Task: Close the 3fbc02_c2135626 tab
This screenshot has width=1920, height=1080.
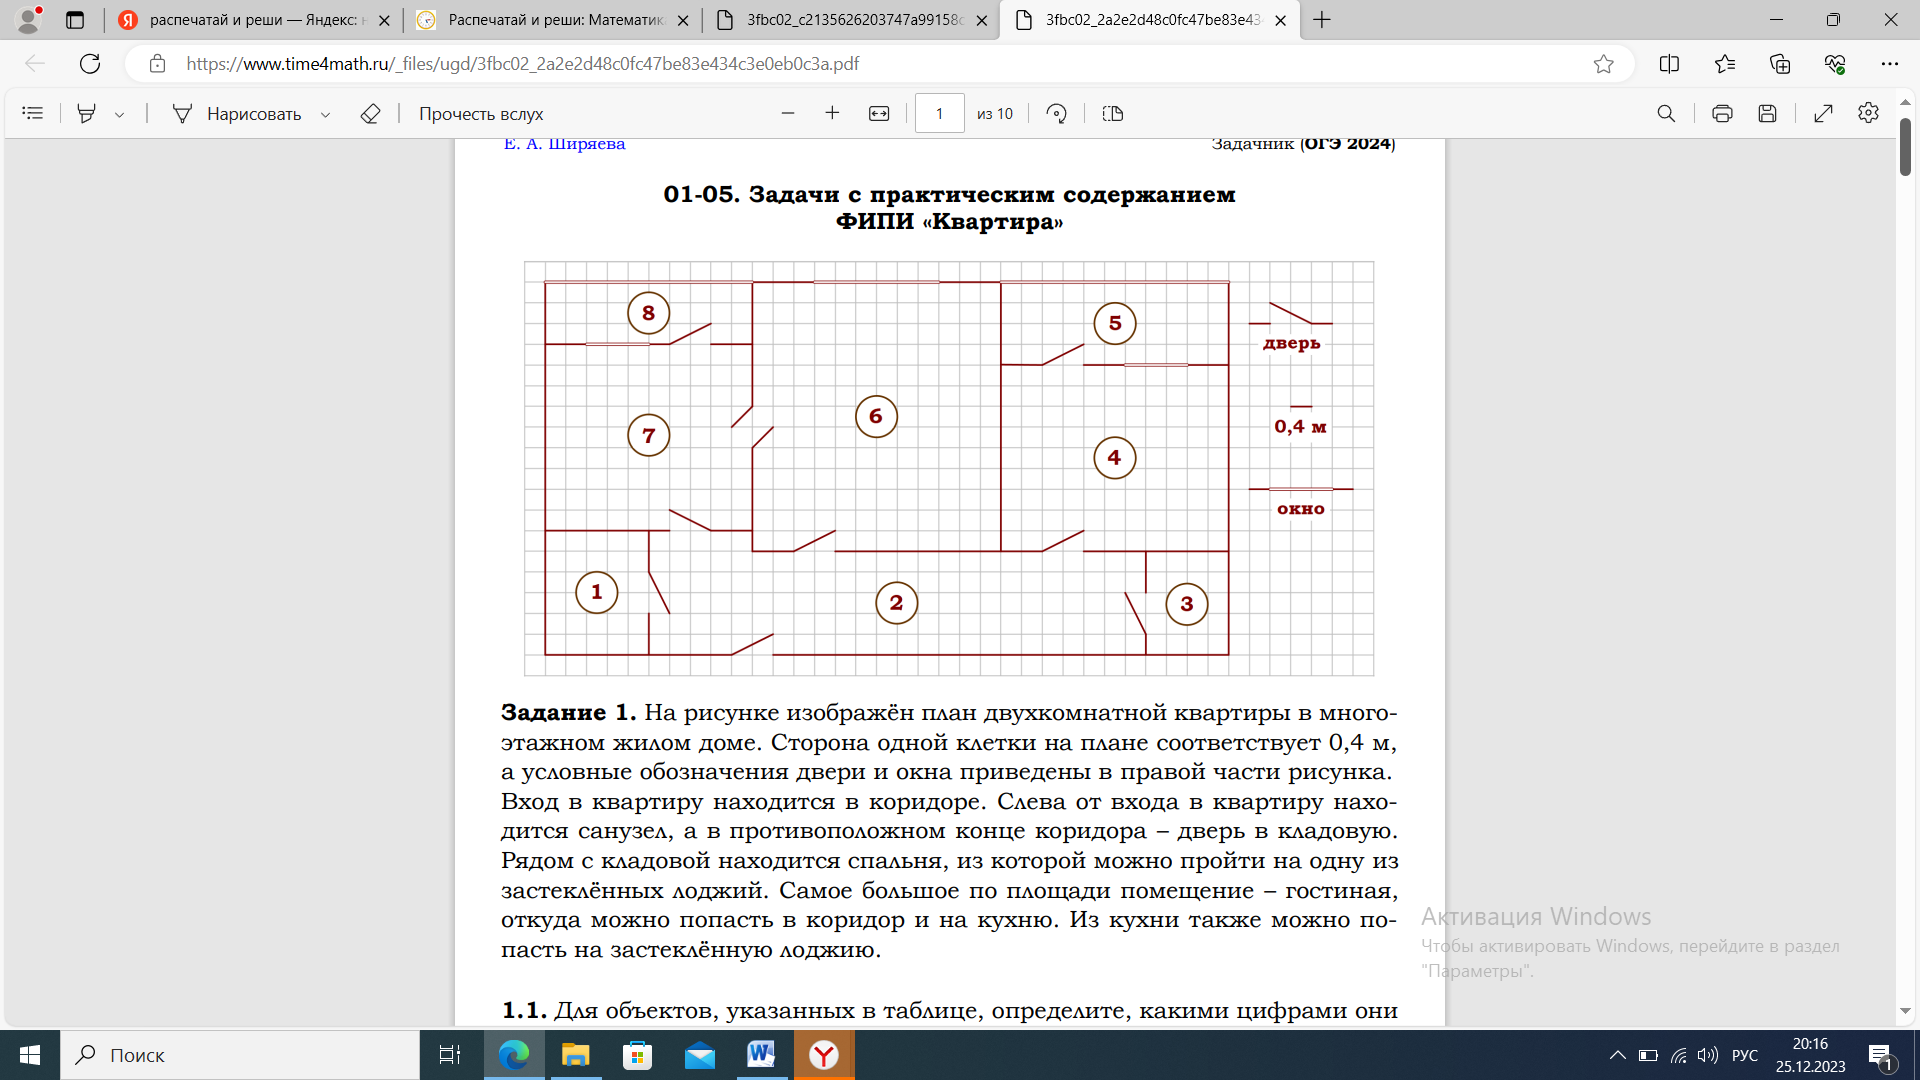Action: [982, 20]
